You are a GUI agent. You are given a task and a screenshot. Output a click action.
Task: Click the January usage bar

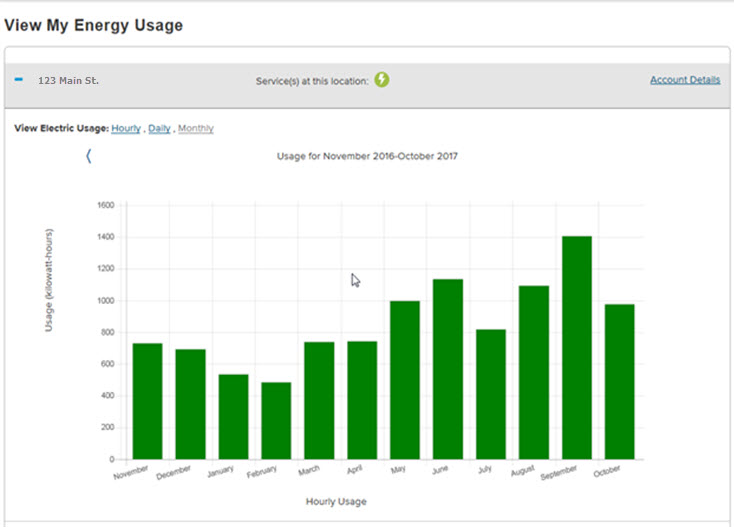(x=233, y=416)
